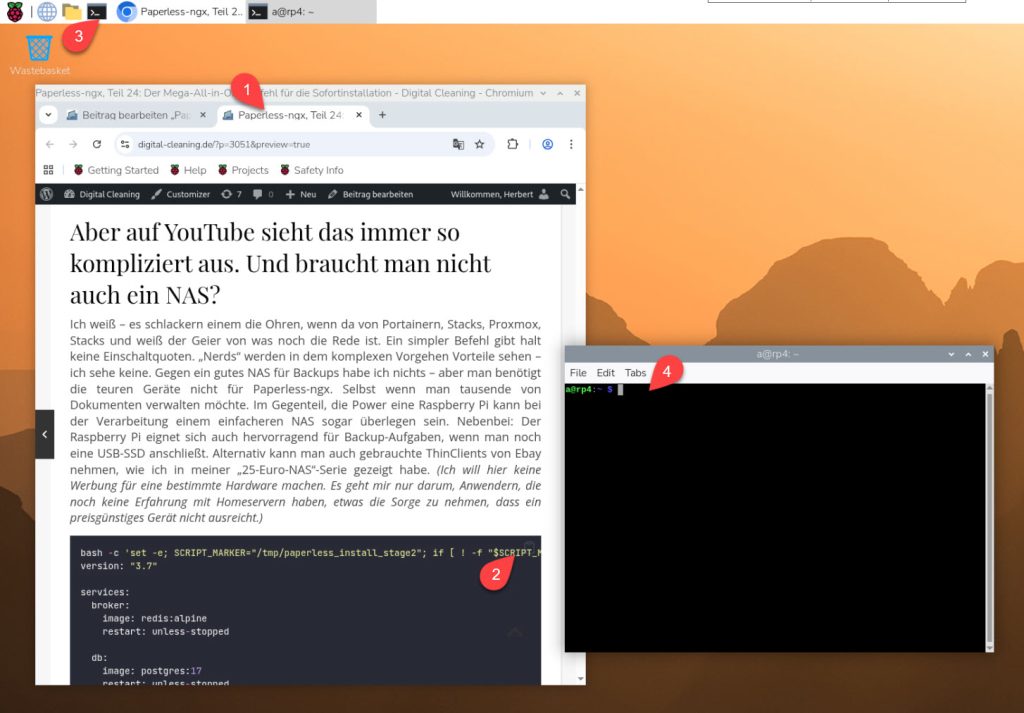Open the Chromium extensions puzzle icon
Image resolution: width=1024 pixels, height=713 pixels.
(x=513, y=144)
